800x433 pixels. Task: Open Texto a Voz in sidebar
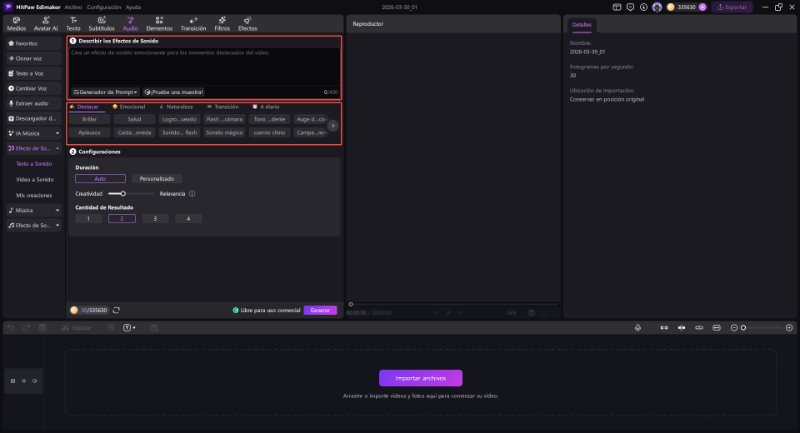[34, 73]
